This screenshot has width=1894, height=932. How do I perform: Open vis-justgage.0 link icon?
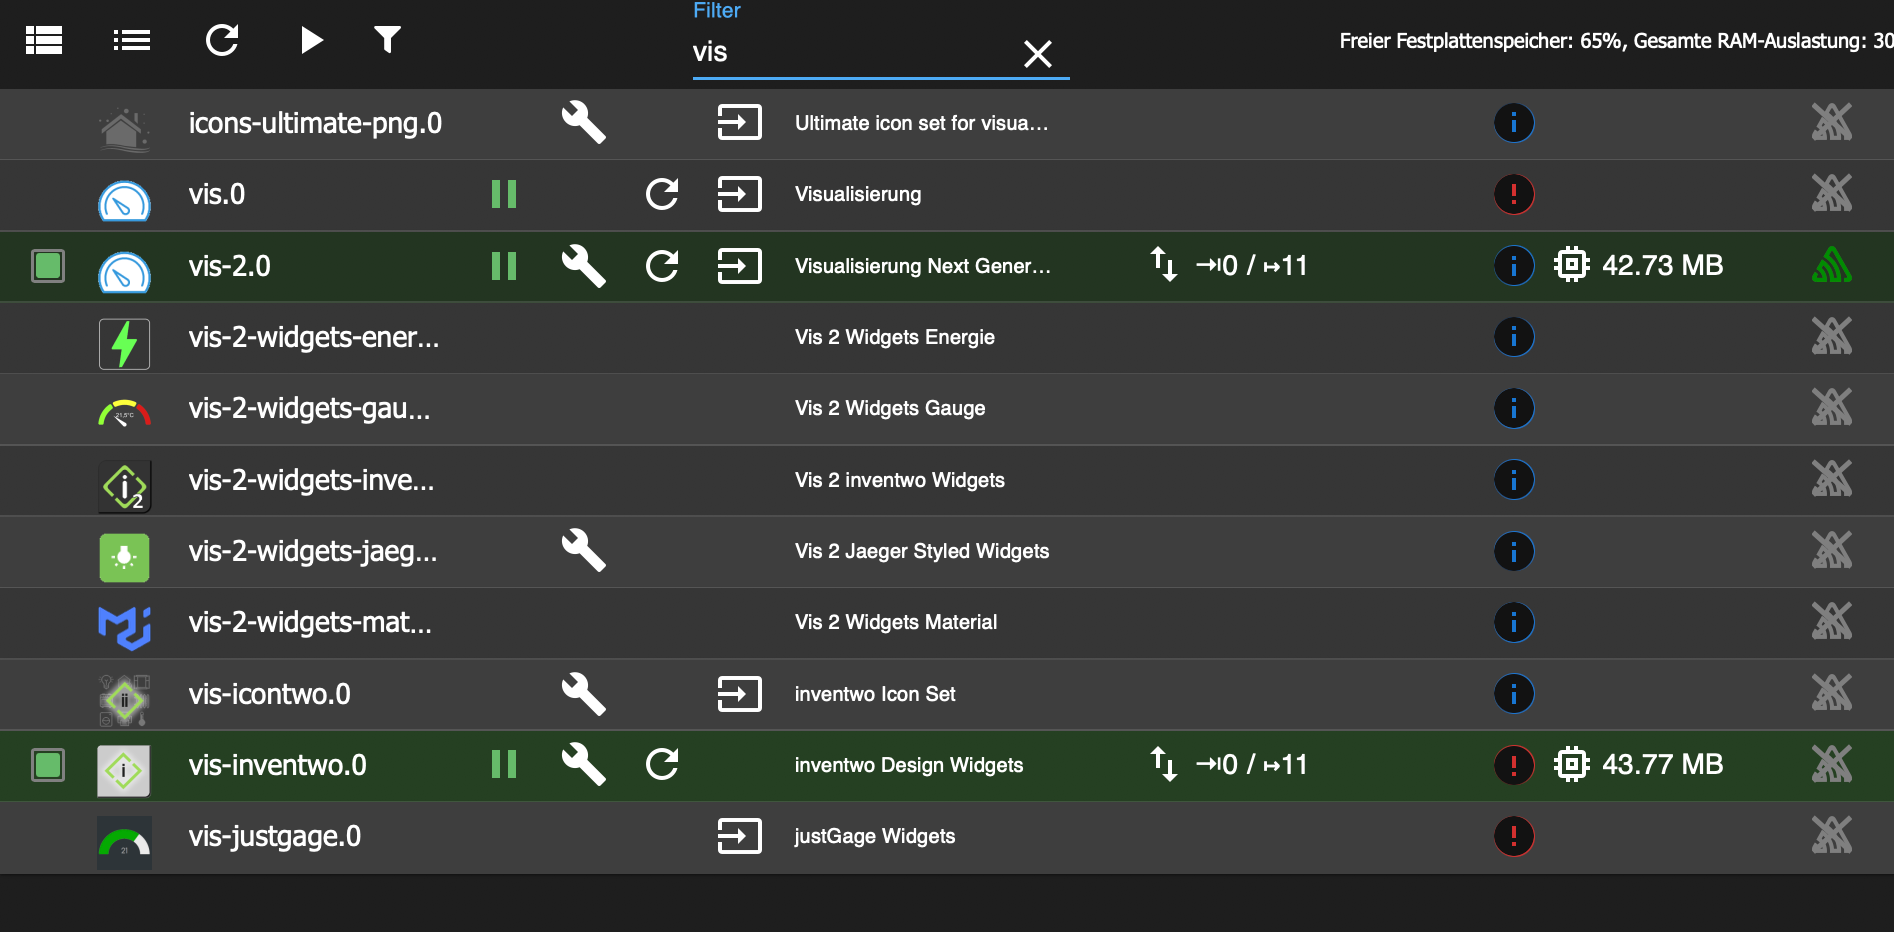click(739, 836)
